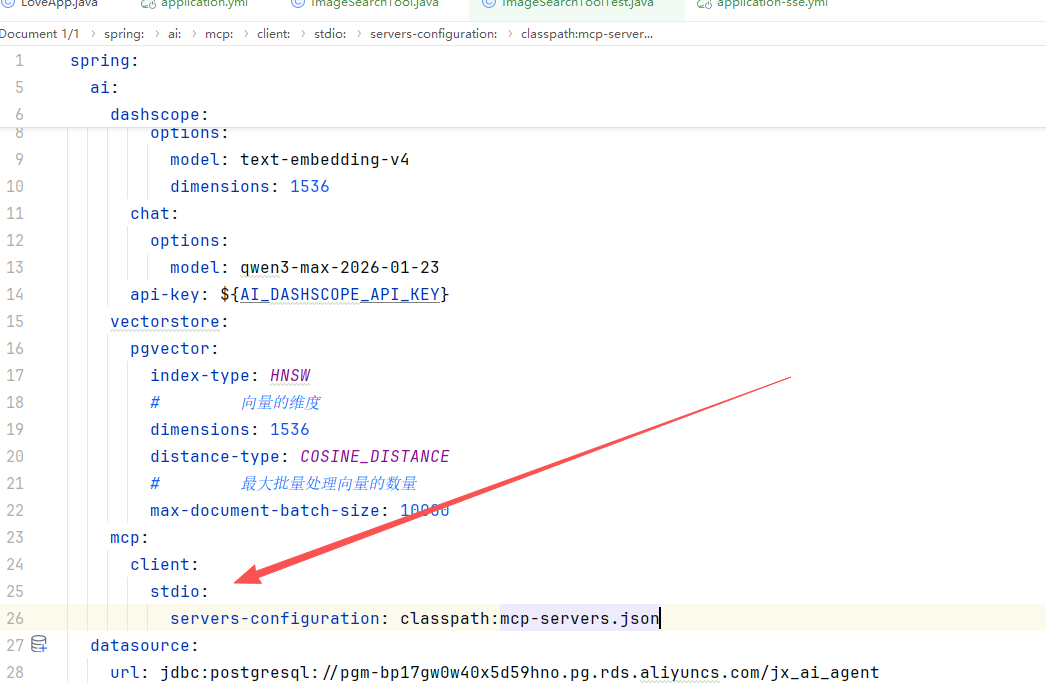Image resolution: width=1046 pixels, height=683 pixels.
Task: Click the 'HNSW' value
Action: click(x=290, y=376)
